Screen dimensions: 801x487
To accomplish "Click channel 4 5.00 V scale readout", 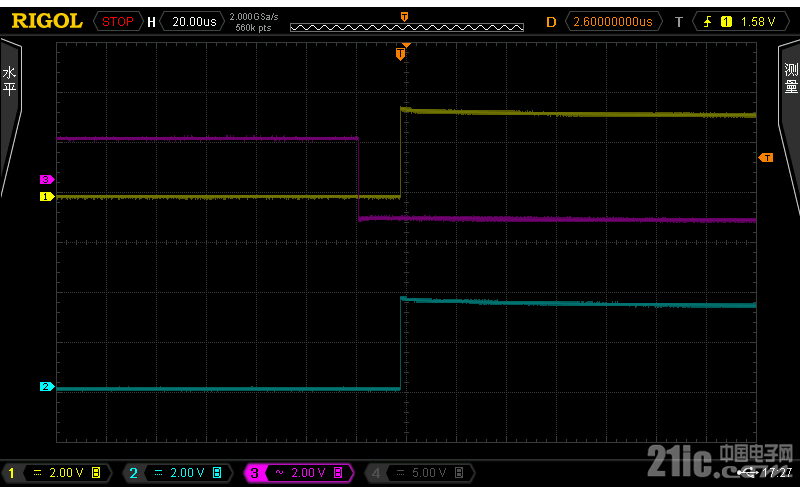I will (421, 473).
